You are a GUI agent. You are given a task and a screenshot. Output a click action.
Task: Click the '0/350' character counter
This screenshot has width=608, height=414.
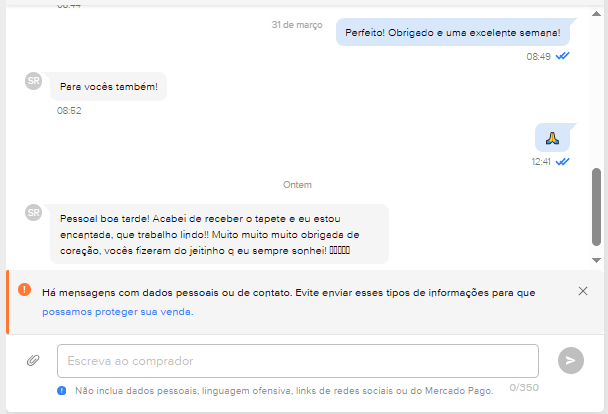(x=524, y=388)
